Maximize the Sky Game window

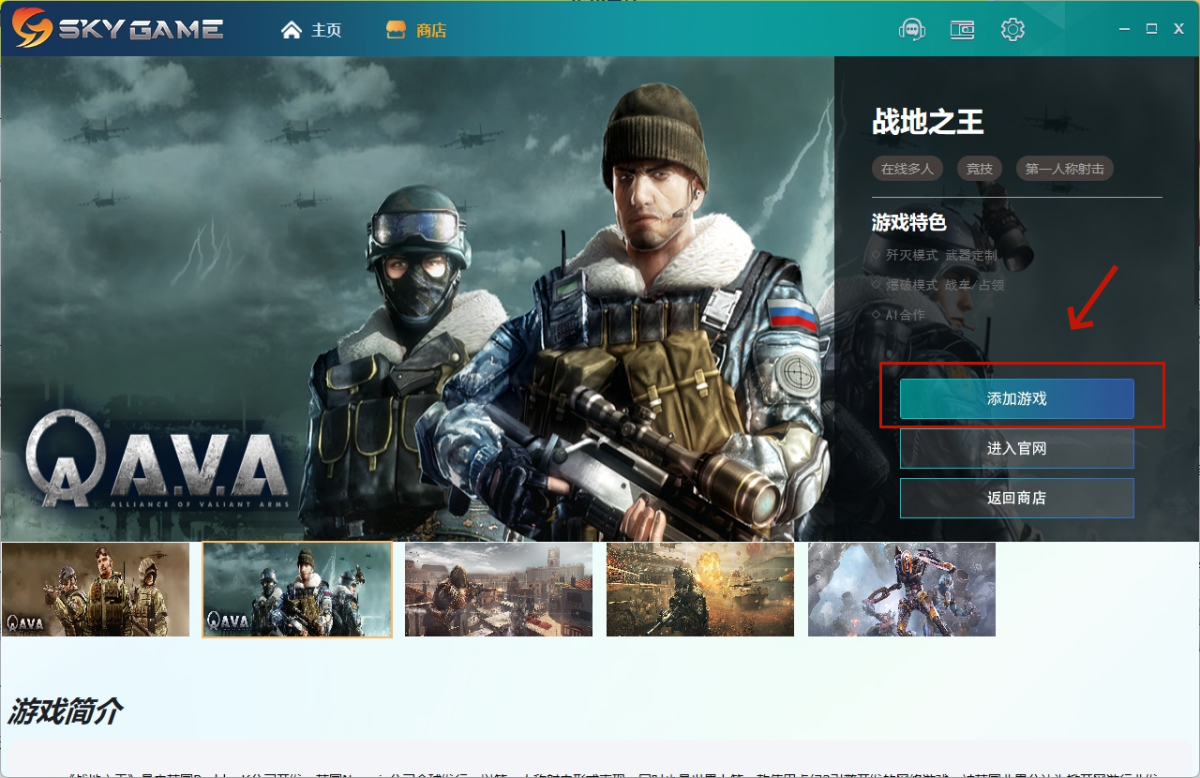click(x=1151, y=29)
